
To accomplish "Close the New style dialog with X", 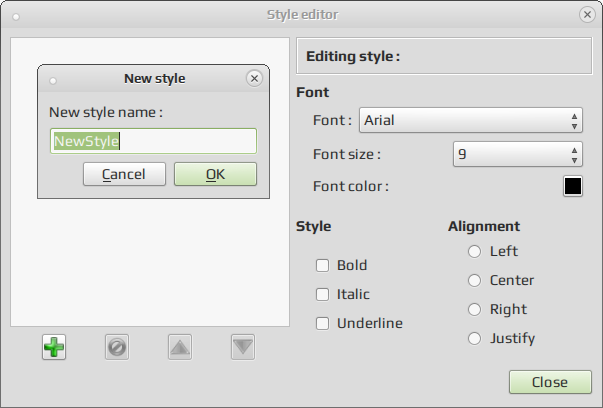I will (254, 78).
